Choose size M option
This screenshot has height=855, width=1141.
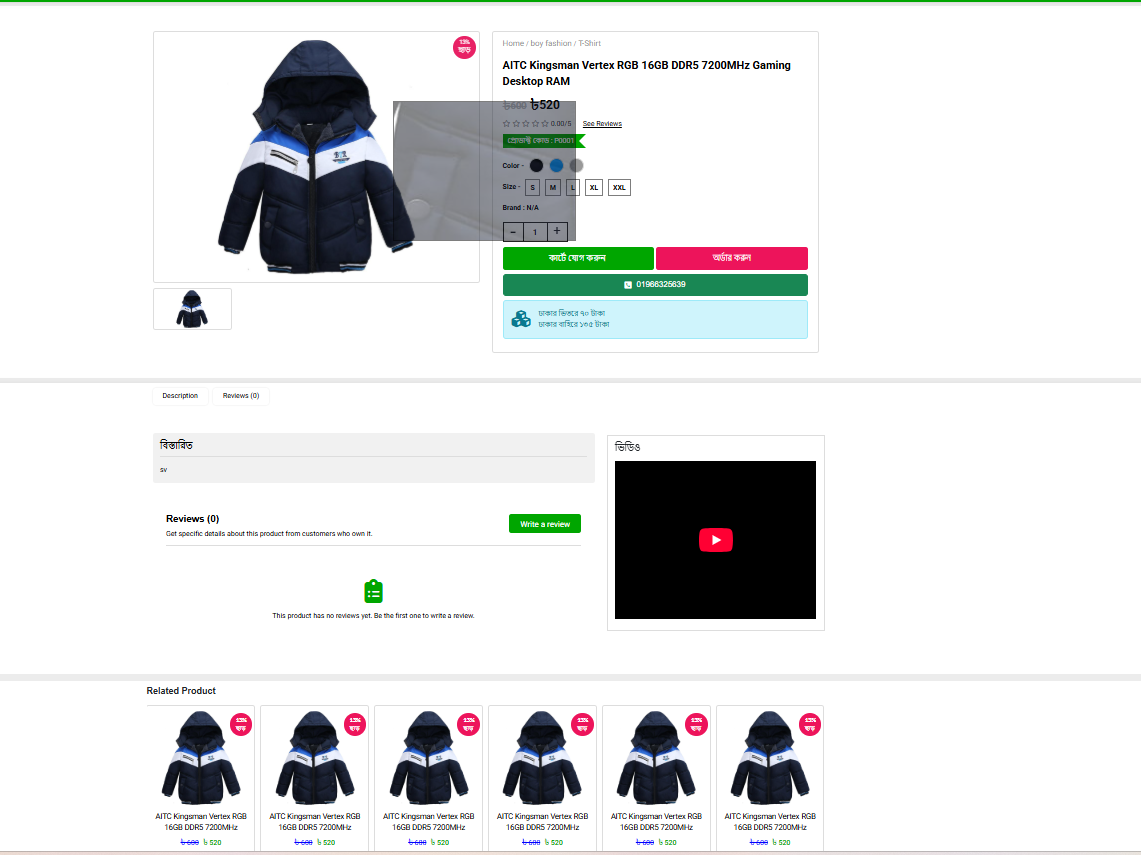click(x=553, y=188)
